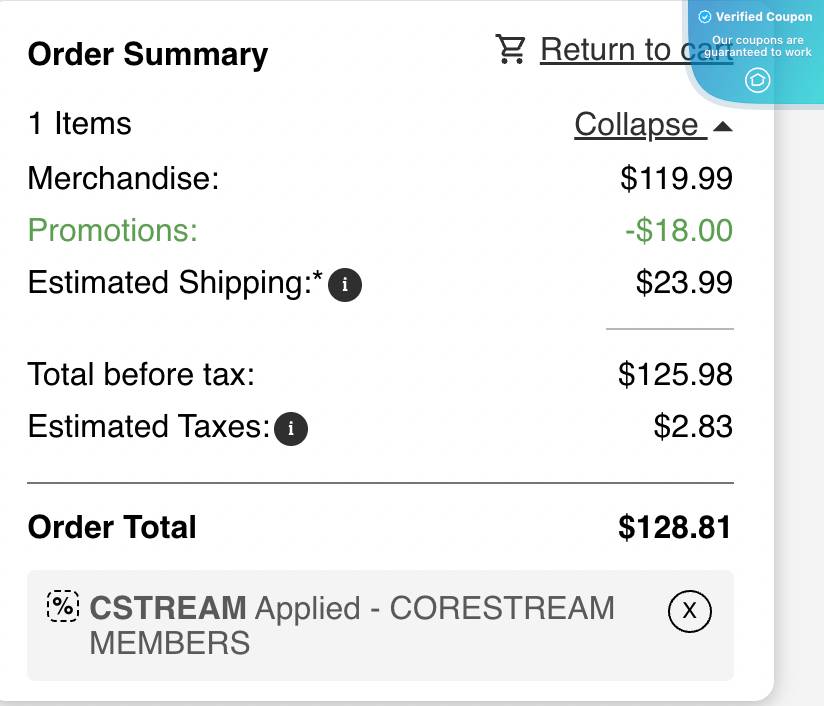
Task: Click the circular badge icon under coupon guarantee
Action: coord(758,80)
